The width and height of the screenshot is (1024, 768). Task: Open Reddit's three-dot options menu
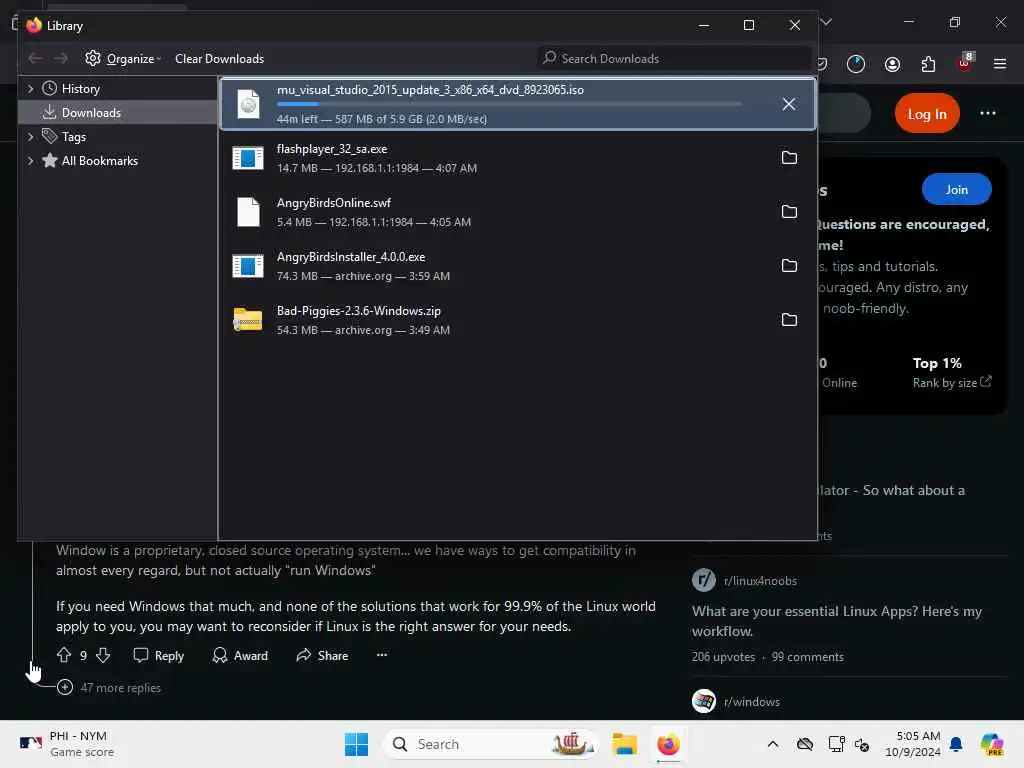click(987, 114)
